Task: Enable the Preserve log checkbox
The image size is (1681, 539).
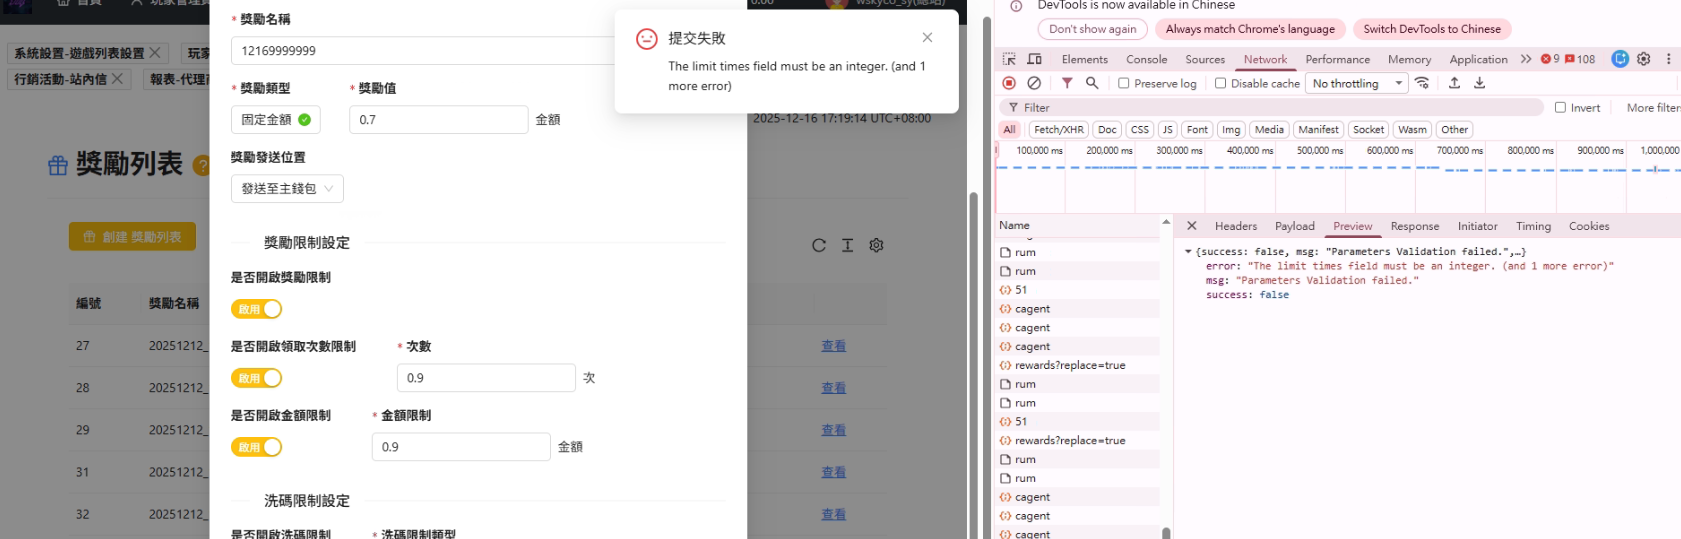Action: coord(1124,84)
